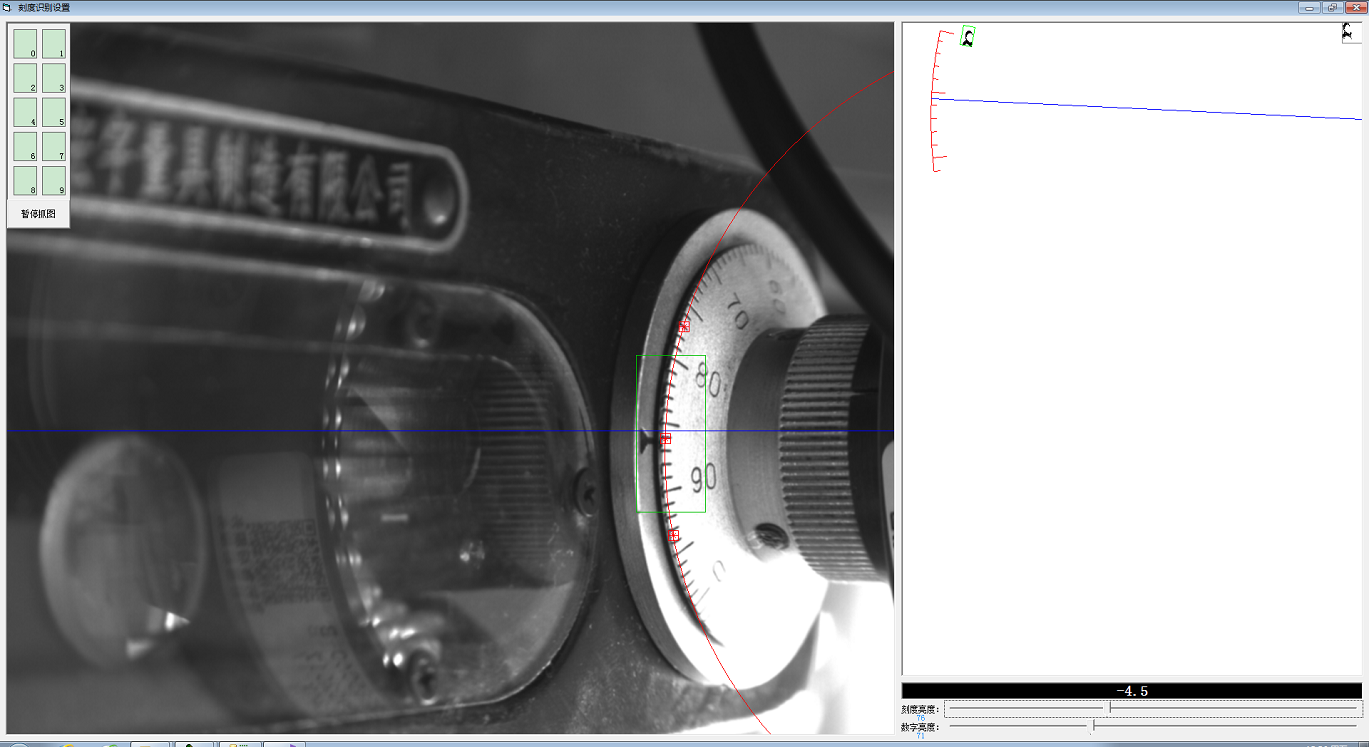Viewport: 1369px width, 747px height.
Task: Click the green-boxed digit in the analysis panel
Action: (968, 36)
